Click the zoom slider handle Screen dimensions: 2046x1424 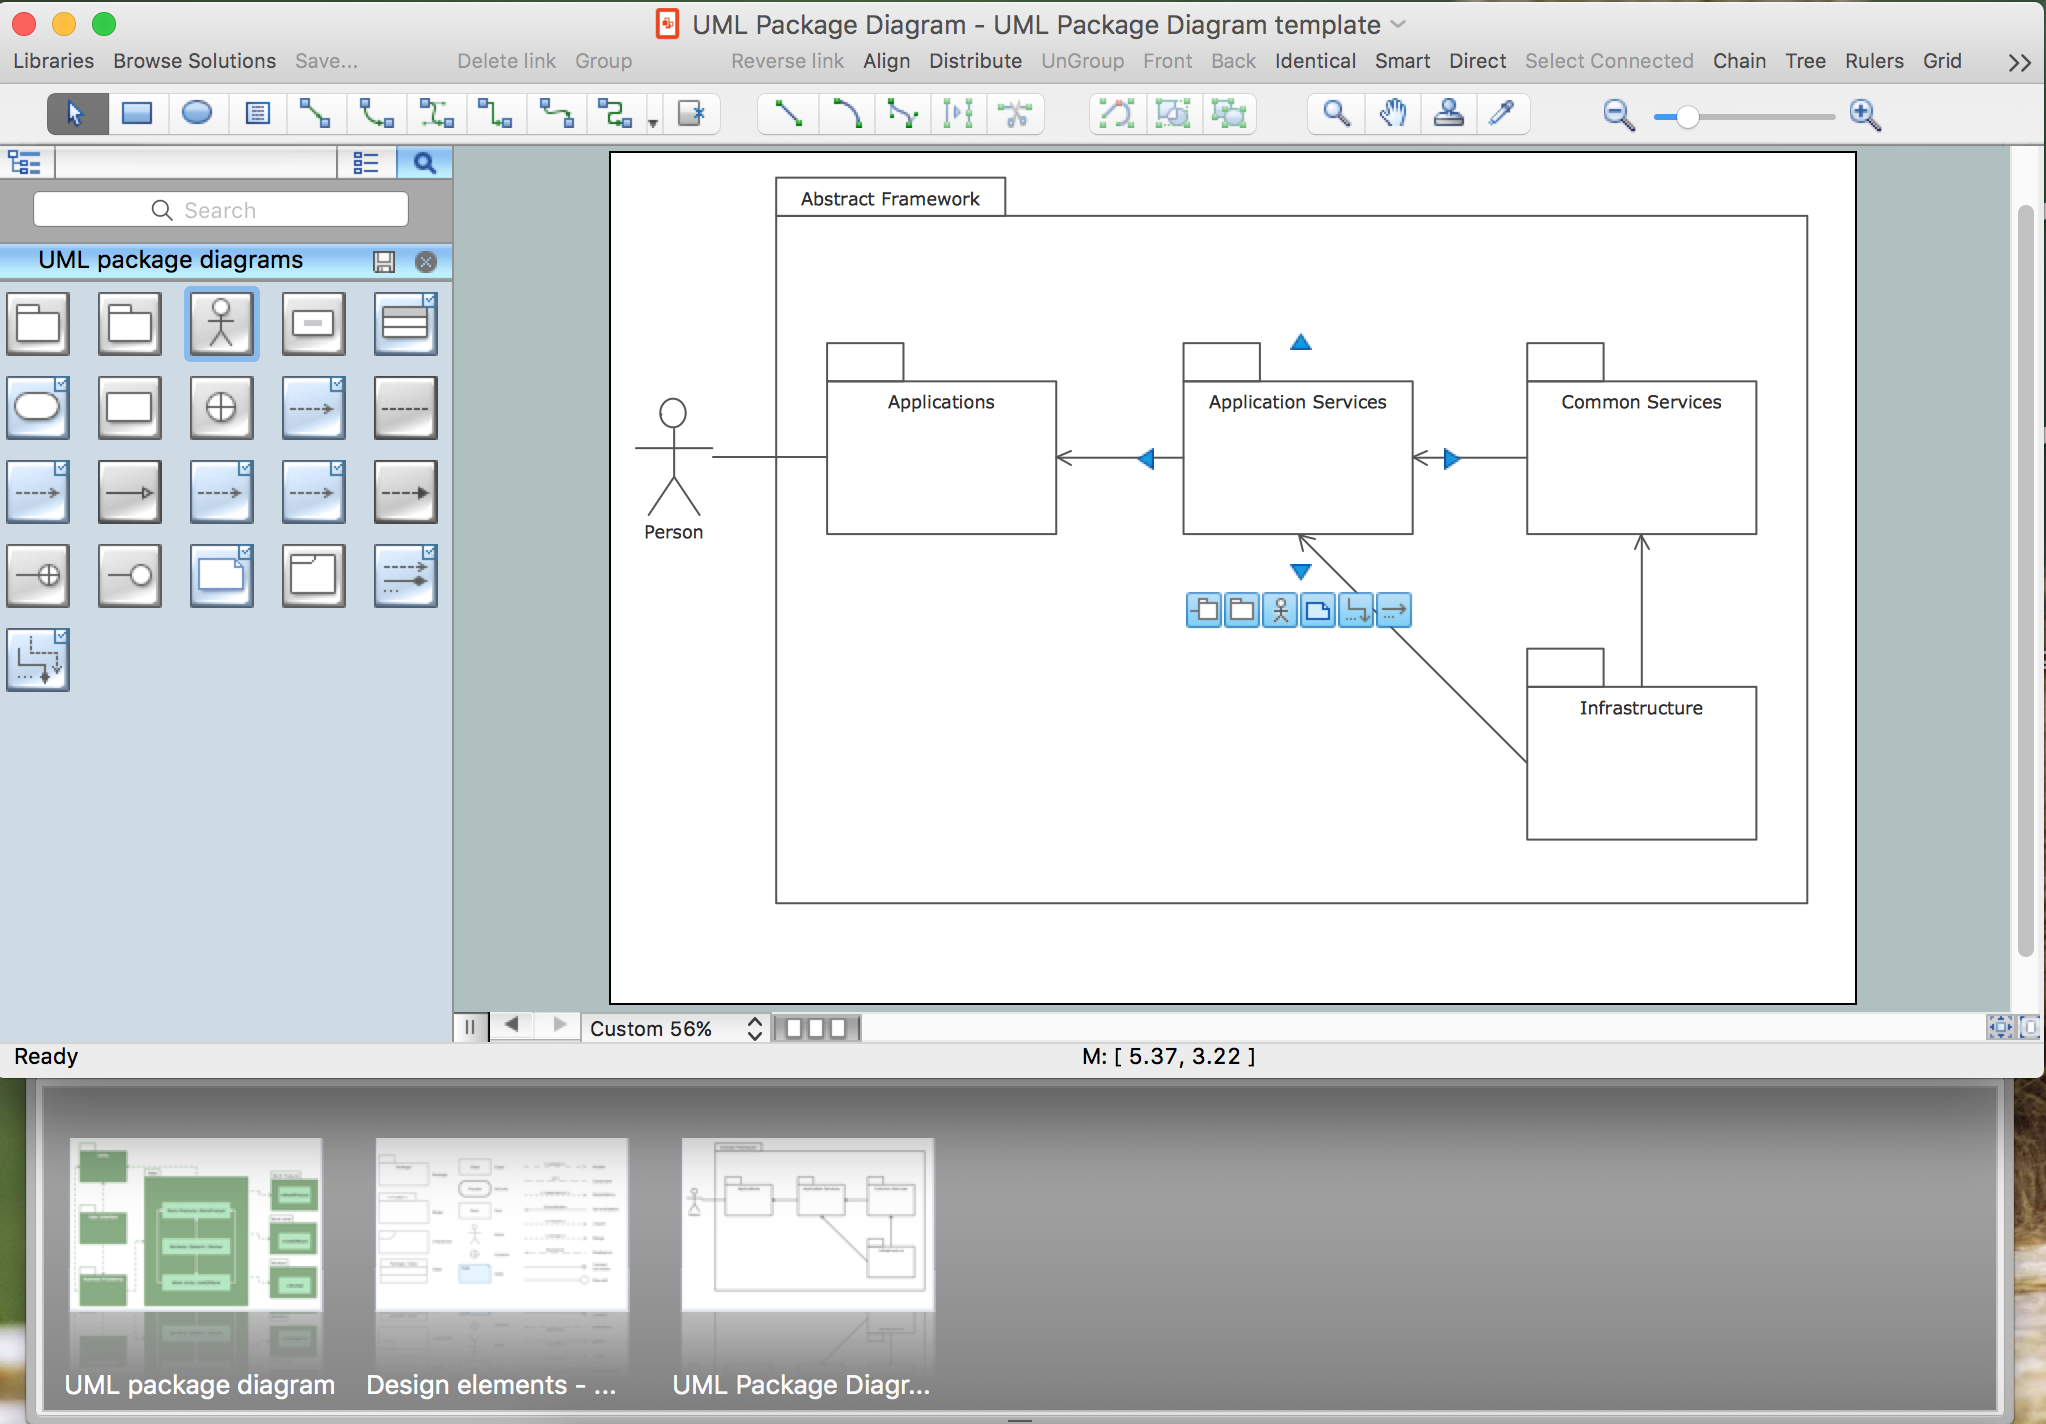tap(1688, 117)
